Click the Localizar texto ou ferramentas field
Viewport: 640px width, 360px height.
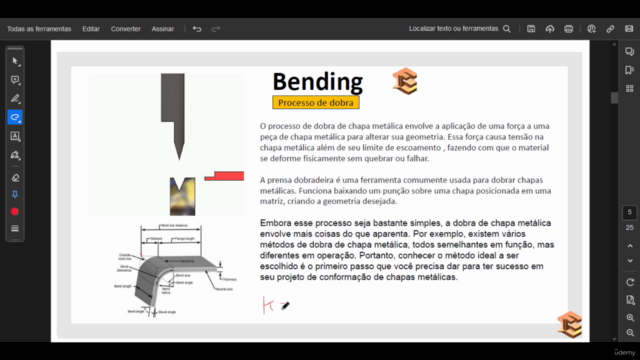pyautogui.click(x=453, y=29)
